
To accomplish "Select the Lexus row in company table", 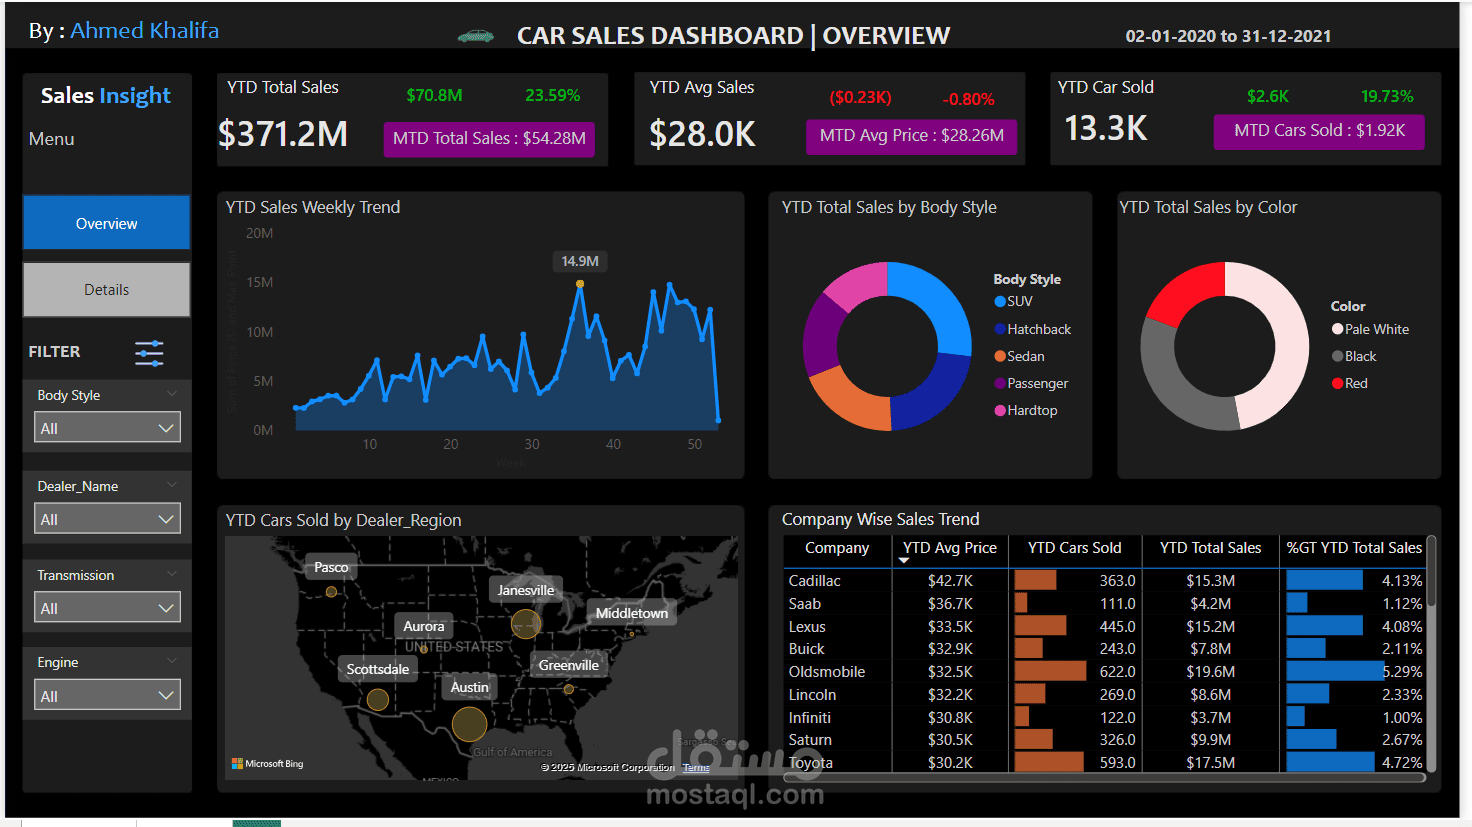I will (1105, 627).
